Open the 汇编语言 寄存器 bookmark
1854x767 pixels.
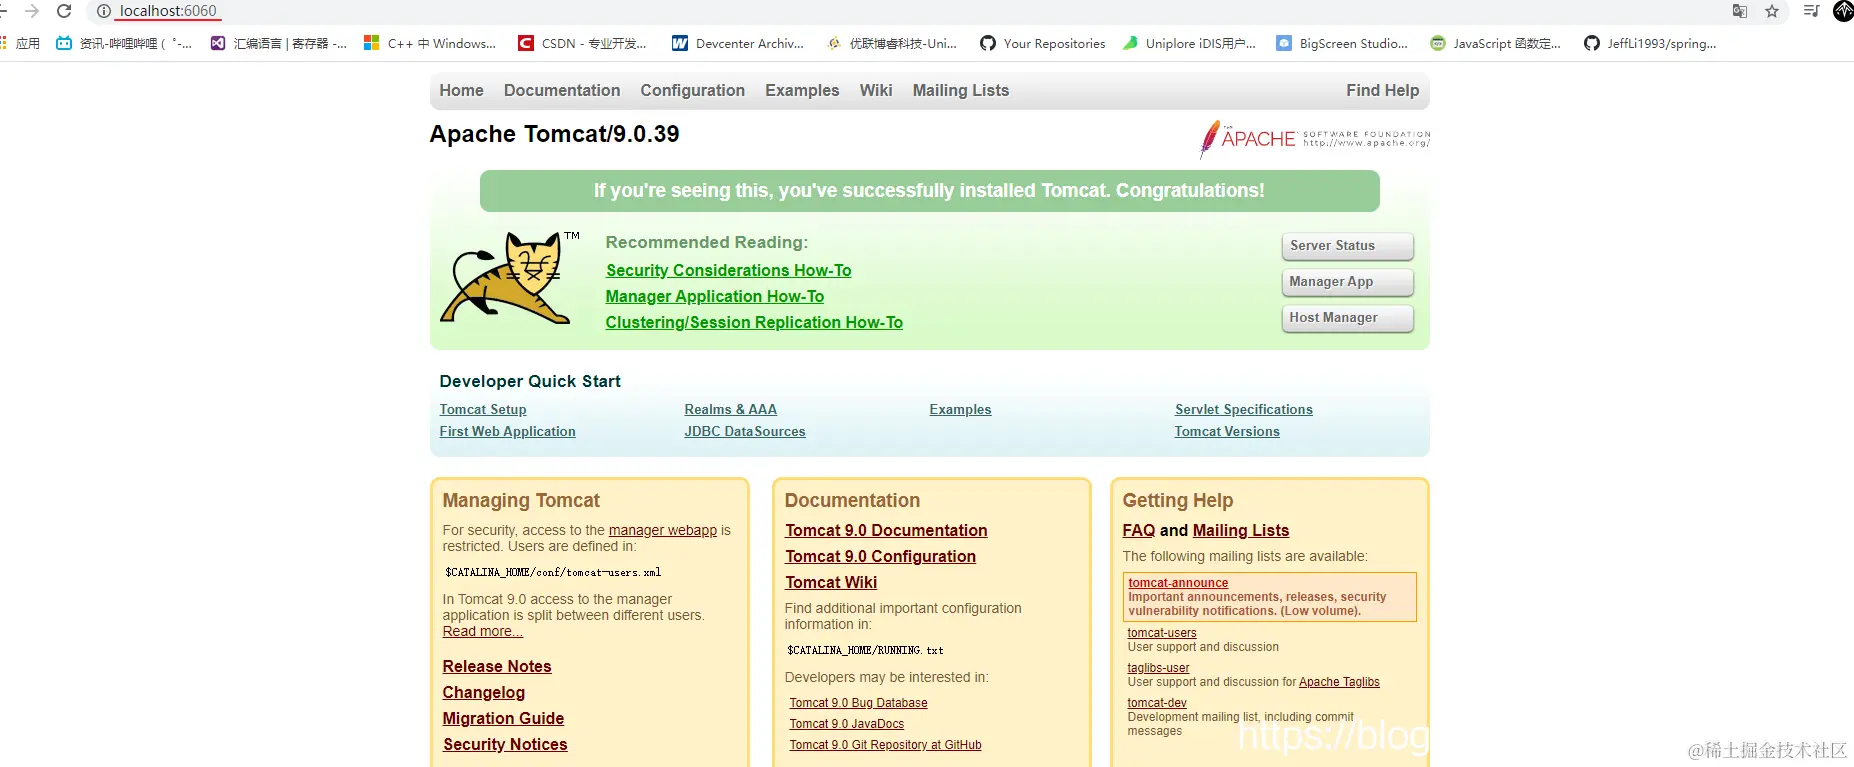279,43
